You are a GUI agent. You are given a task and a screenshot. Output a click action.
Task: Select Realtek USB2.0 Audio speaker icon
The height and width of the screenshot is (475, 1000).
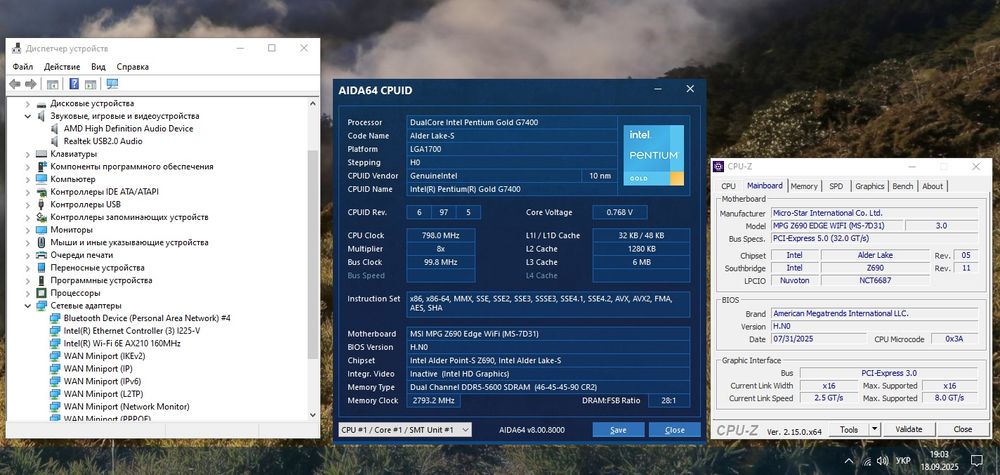pyautogui.click(x=55, y=142)
